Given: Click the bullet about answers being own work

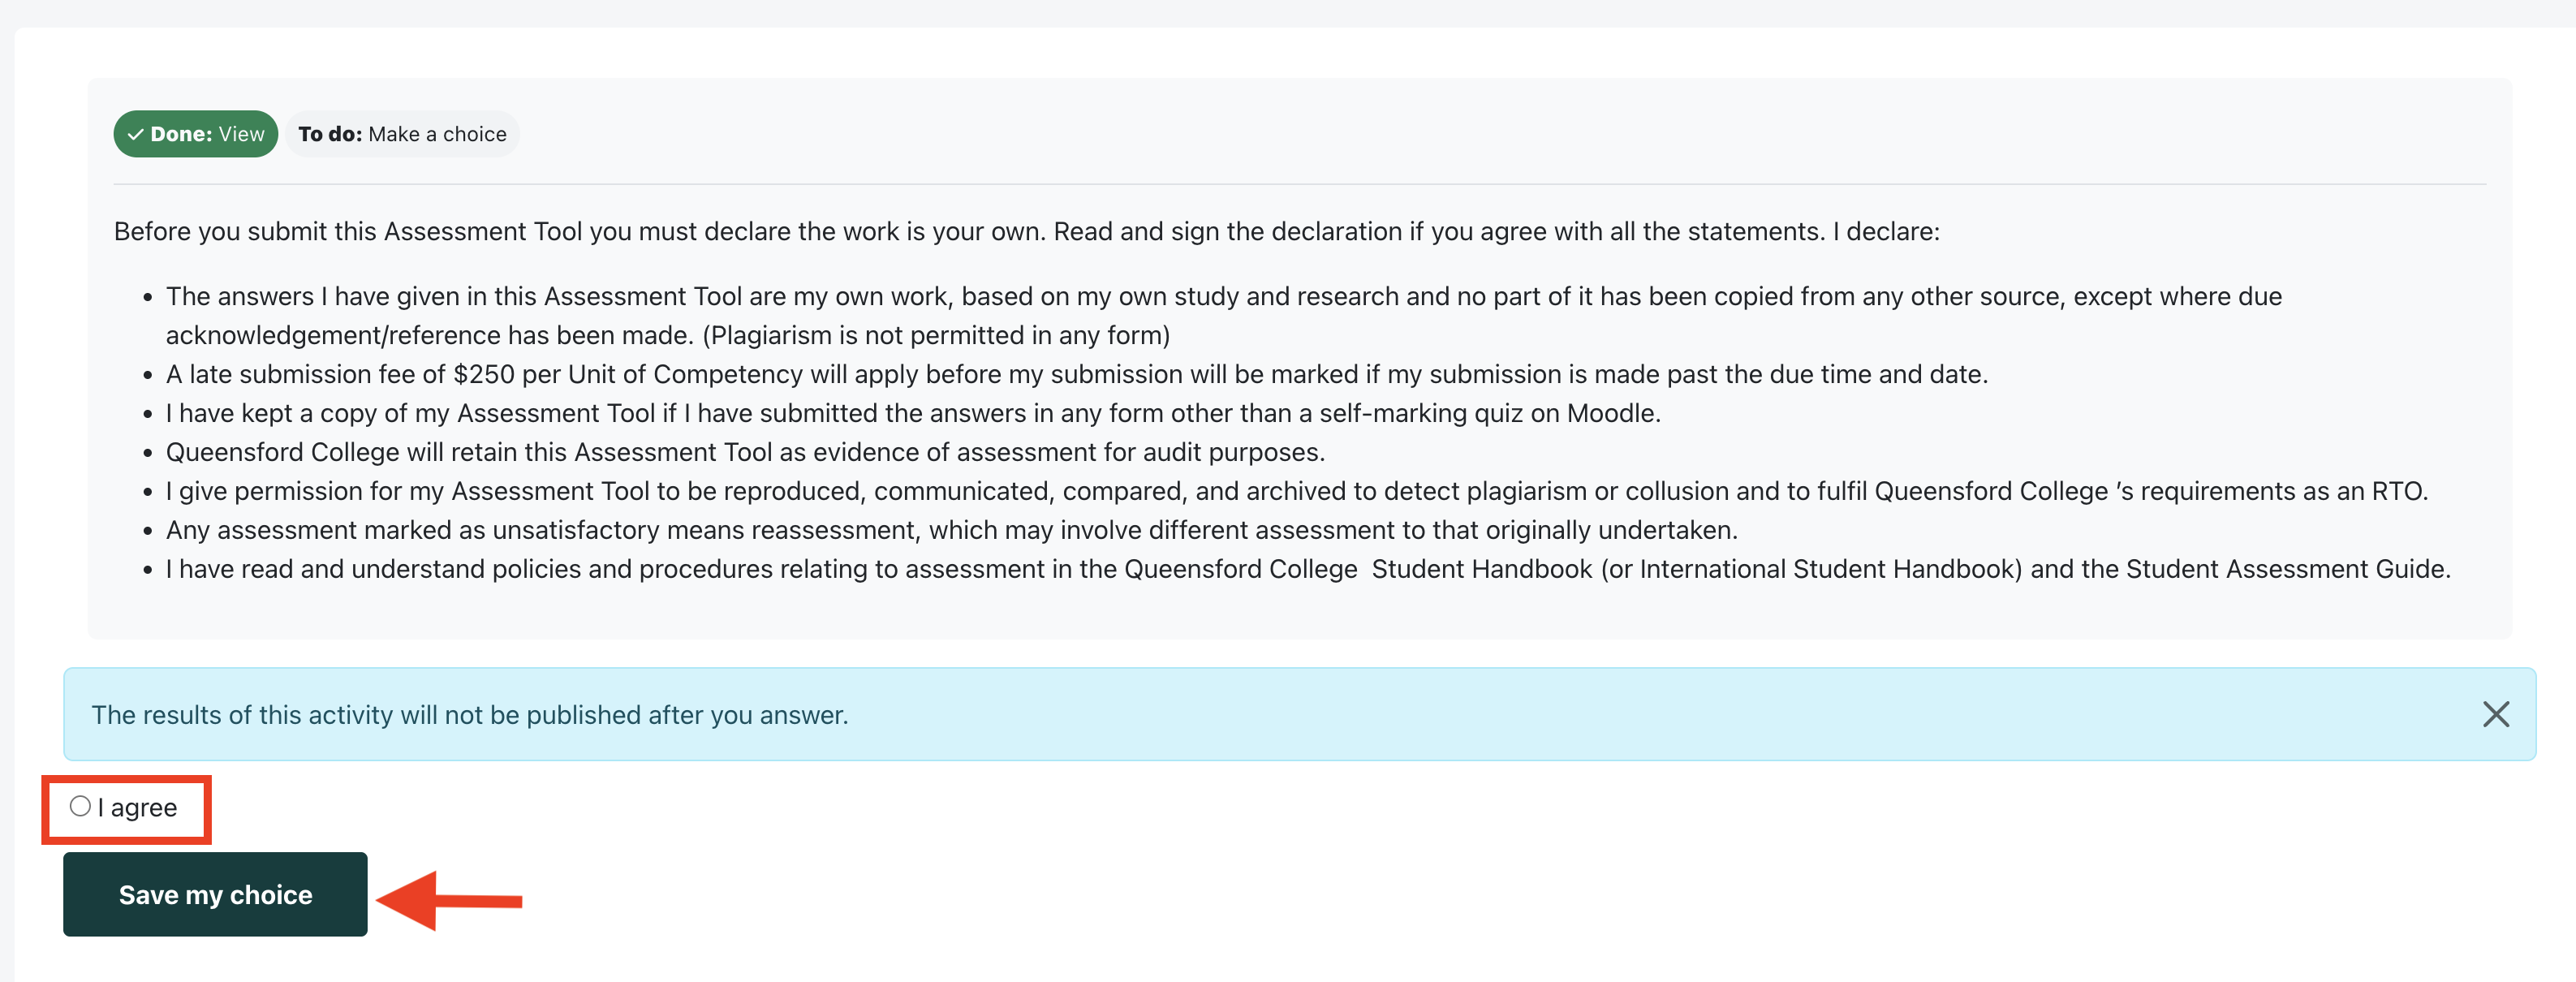Looking at the screenshot, I should pyautogui.click(x=1223, y=296).
